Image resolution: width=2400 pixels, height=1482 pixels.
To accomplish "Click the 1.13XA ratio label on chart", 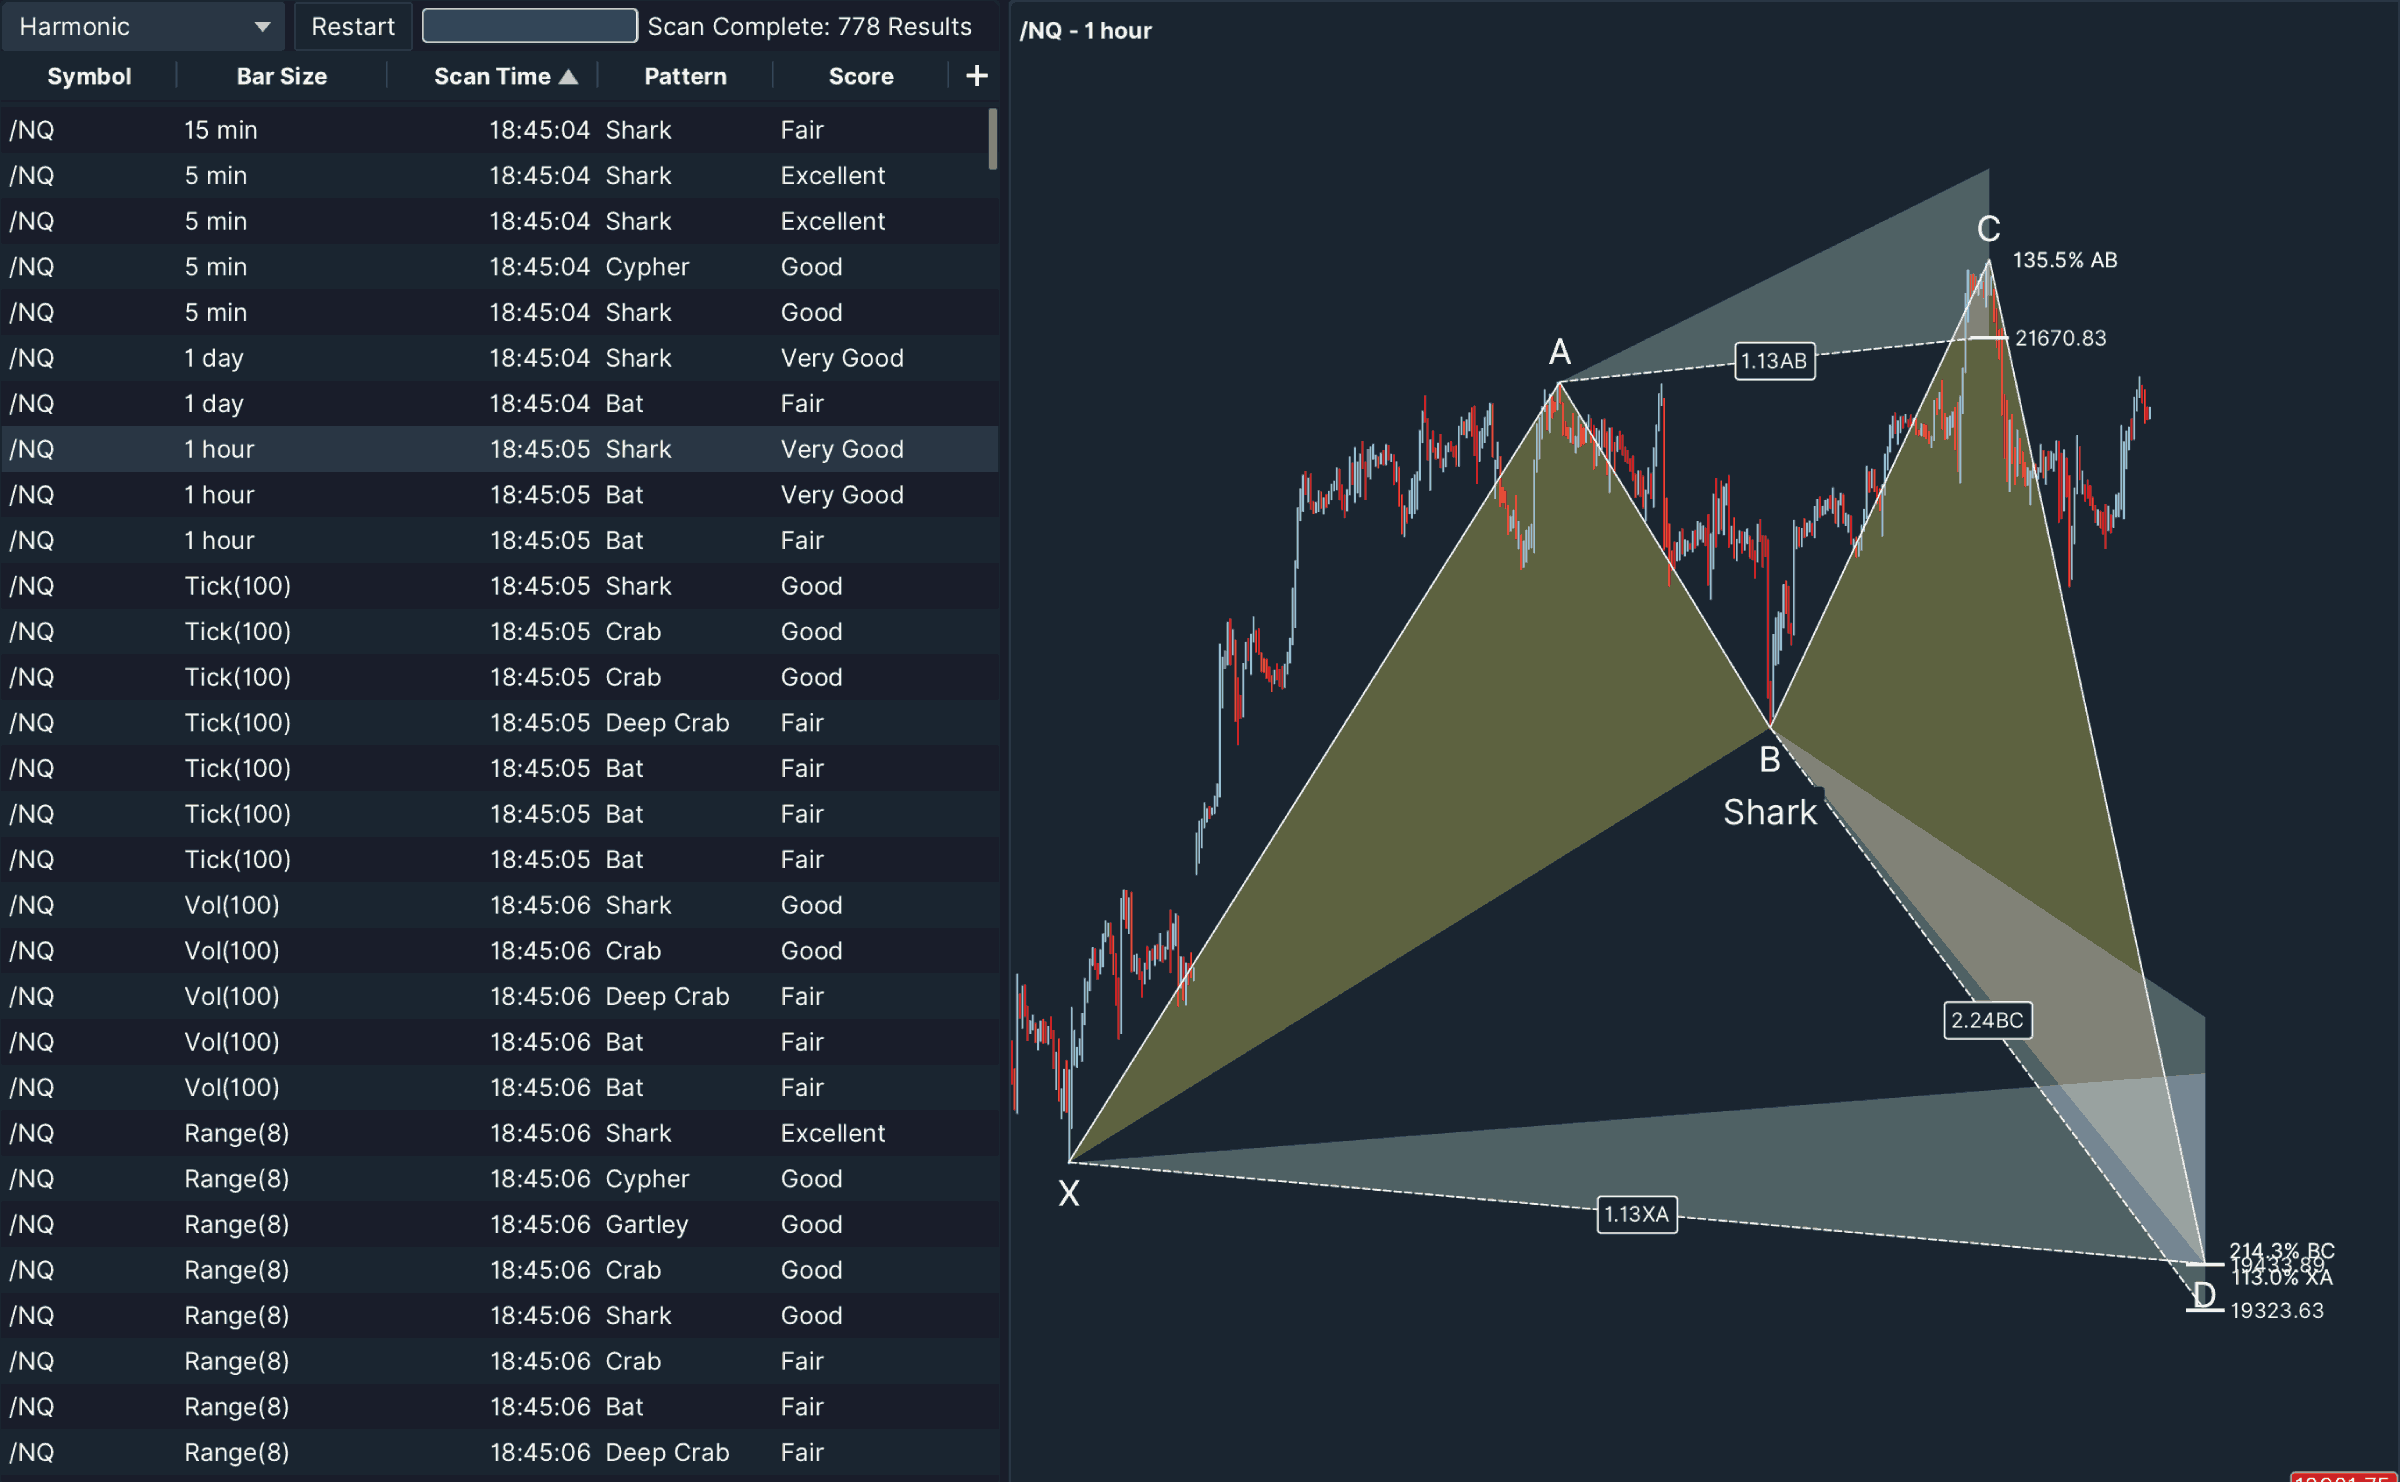I will 1636,1214.
